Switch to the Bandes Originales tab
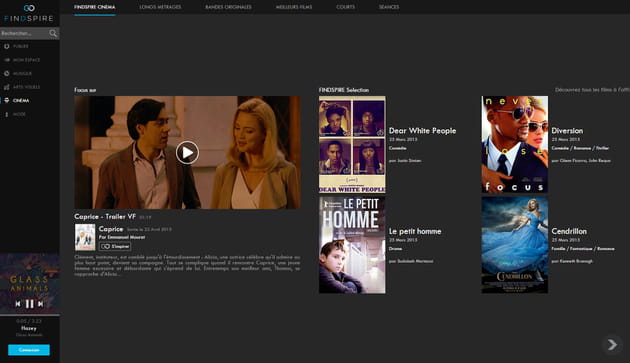The height and width of the screenshot is (363, 630). (x=228, y=7)
